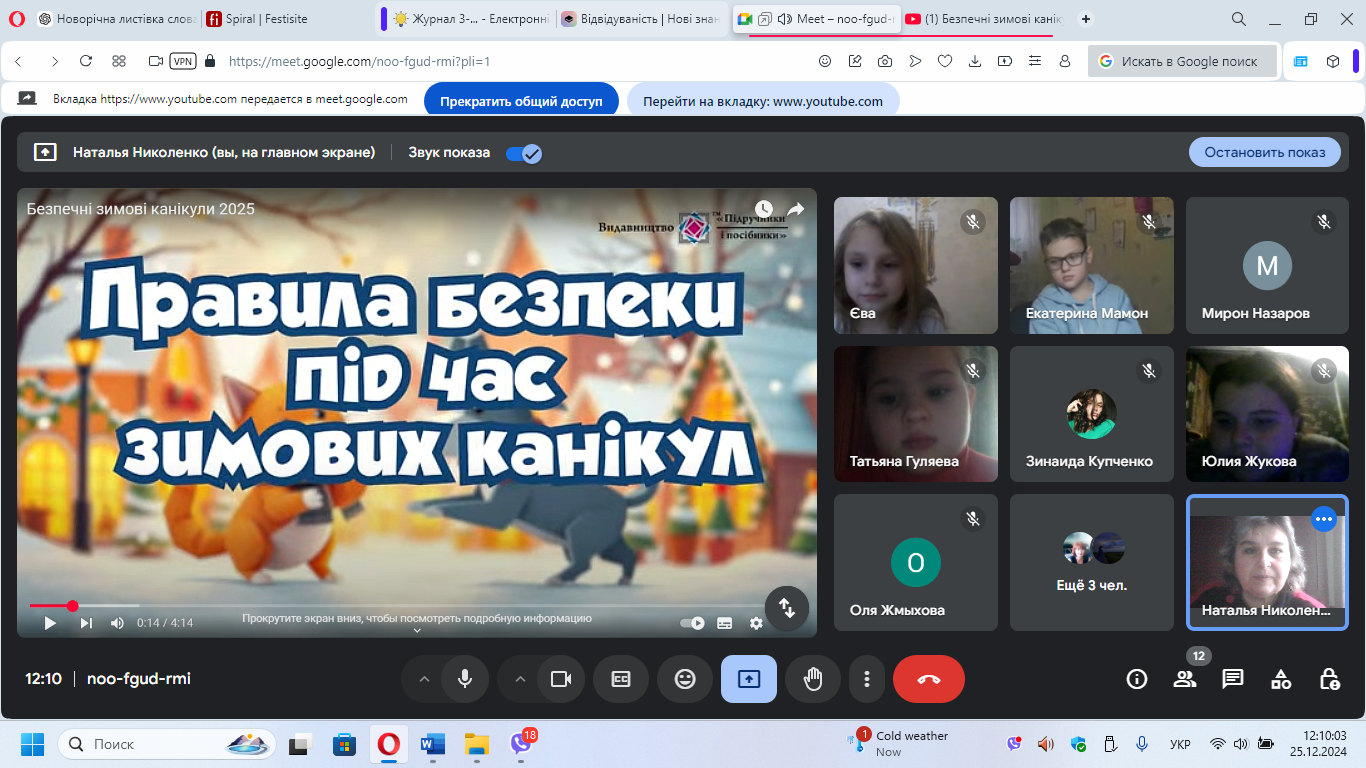This screenshot has width=1366, height=768.
Task: Toggle YouTube autoplay switch
Action: point(692,623)
